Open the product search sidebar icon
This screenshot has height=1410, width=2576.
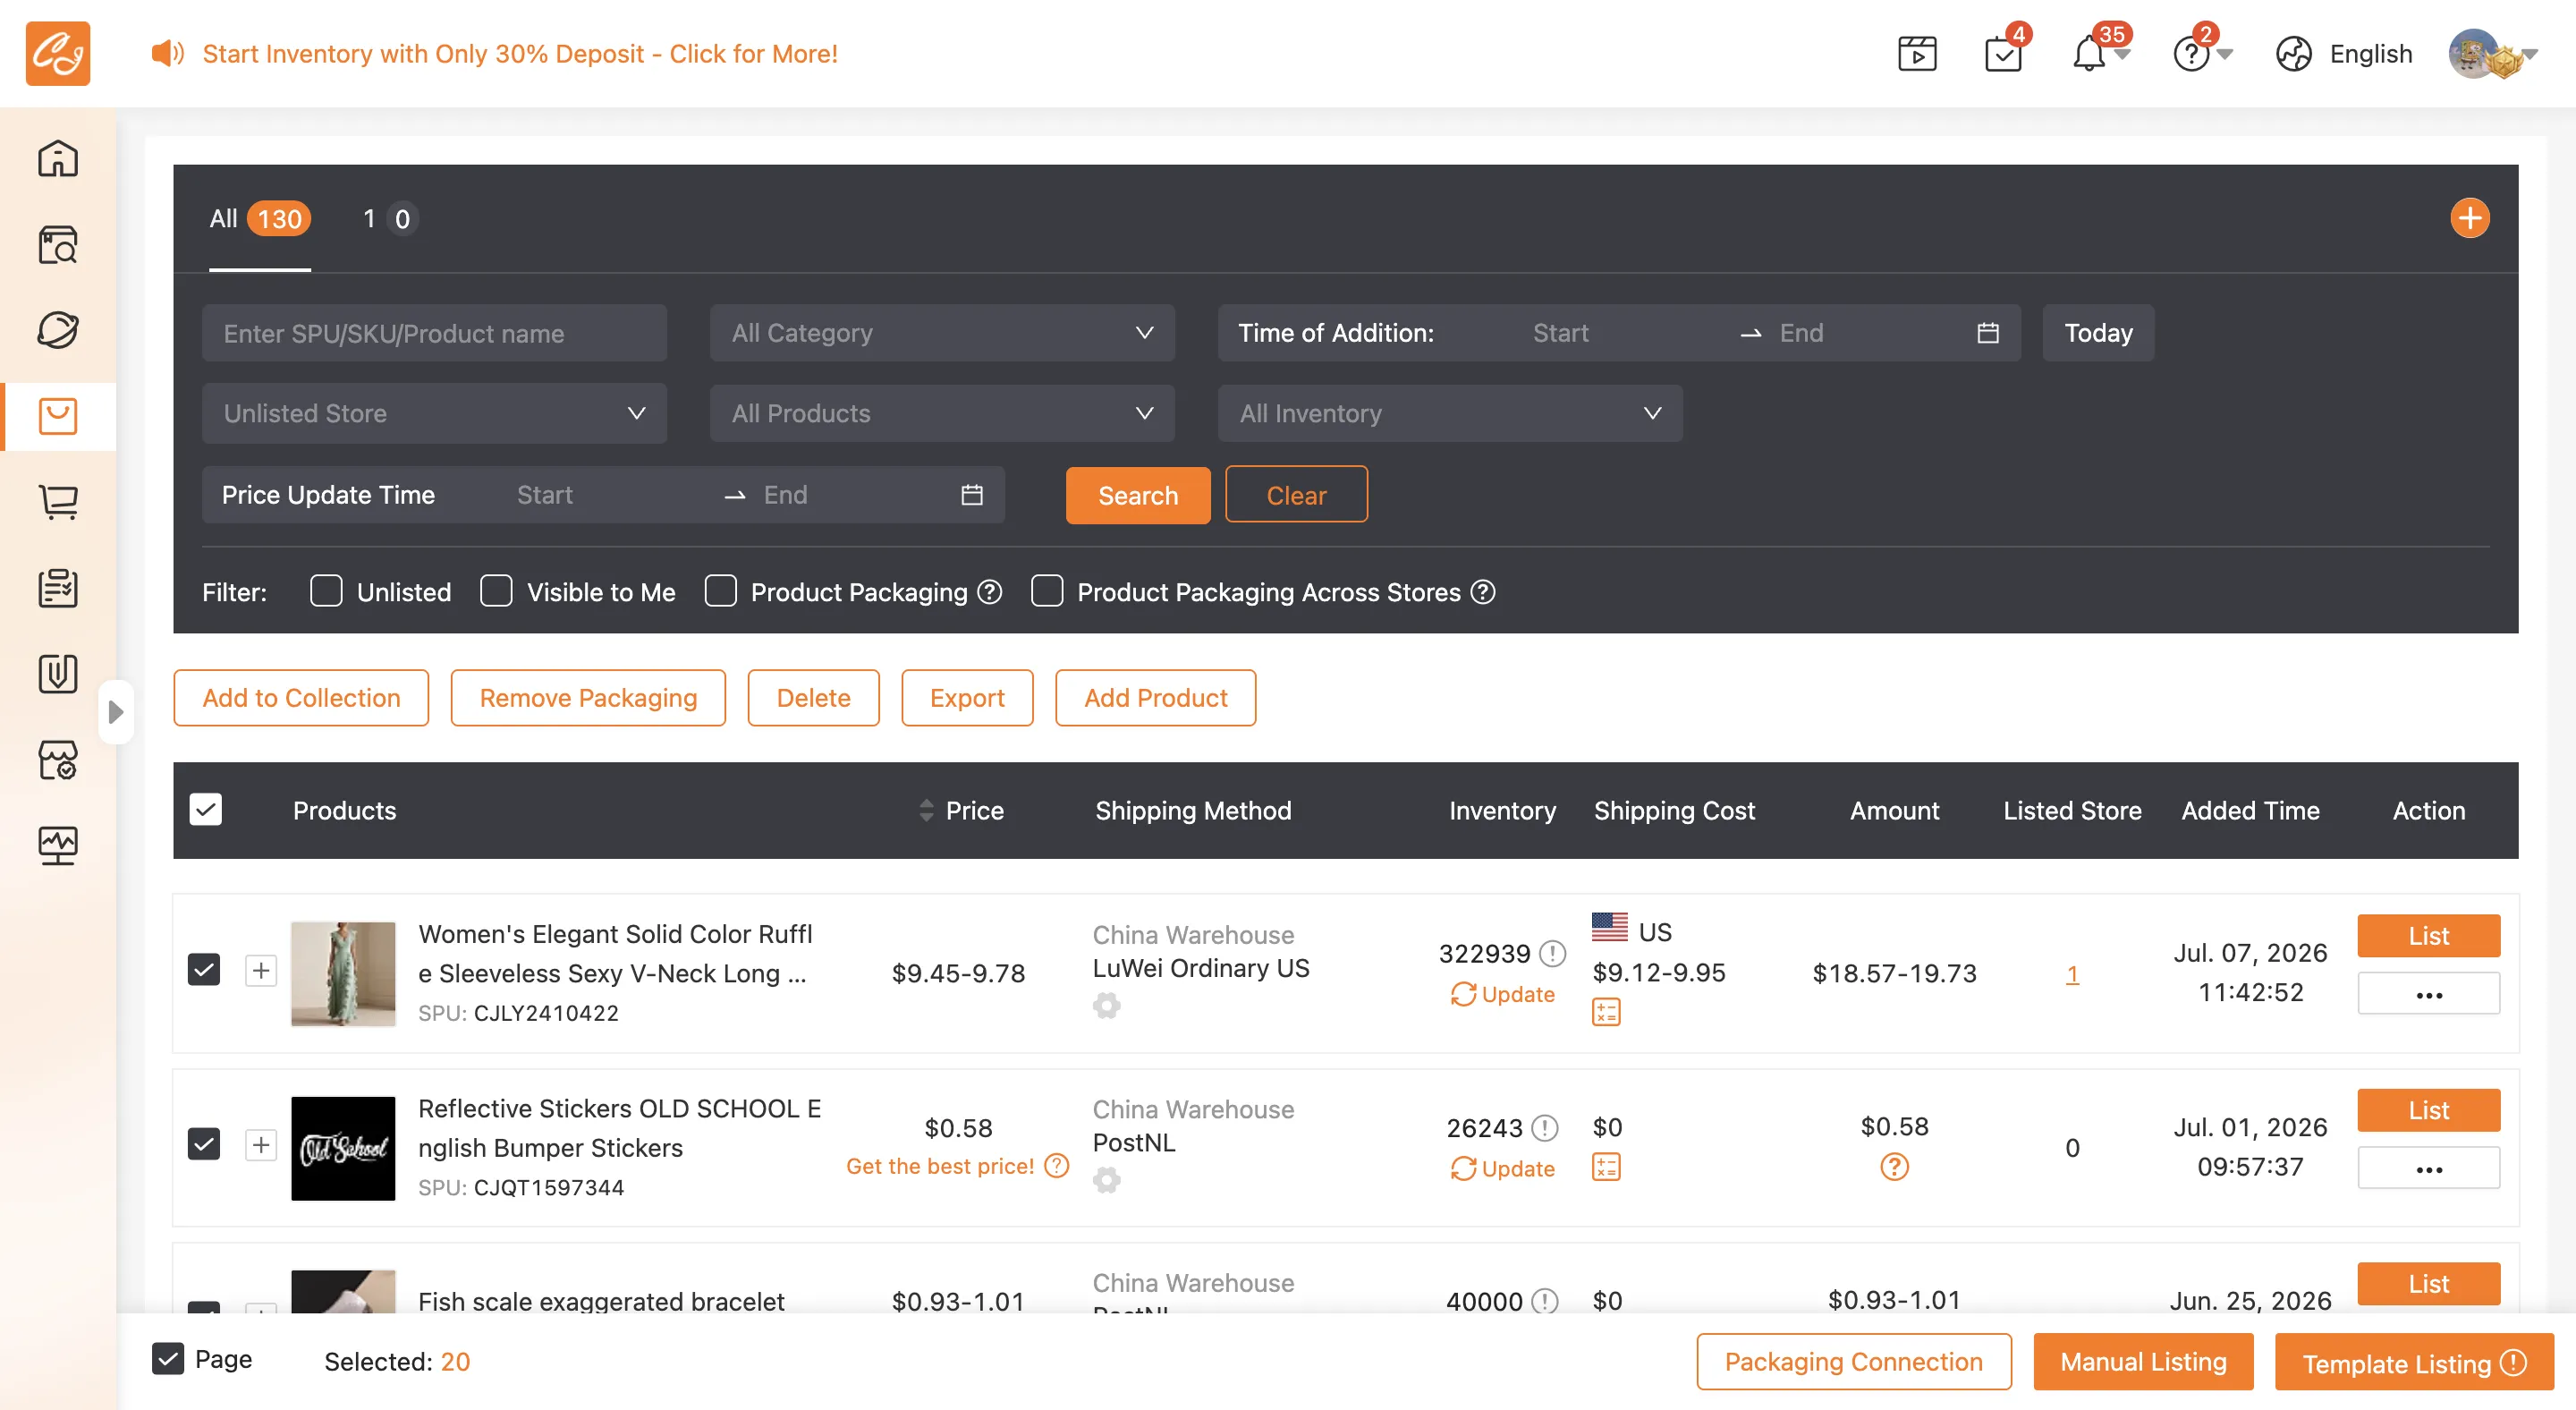[x=57, y=245]
